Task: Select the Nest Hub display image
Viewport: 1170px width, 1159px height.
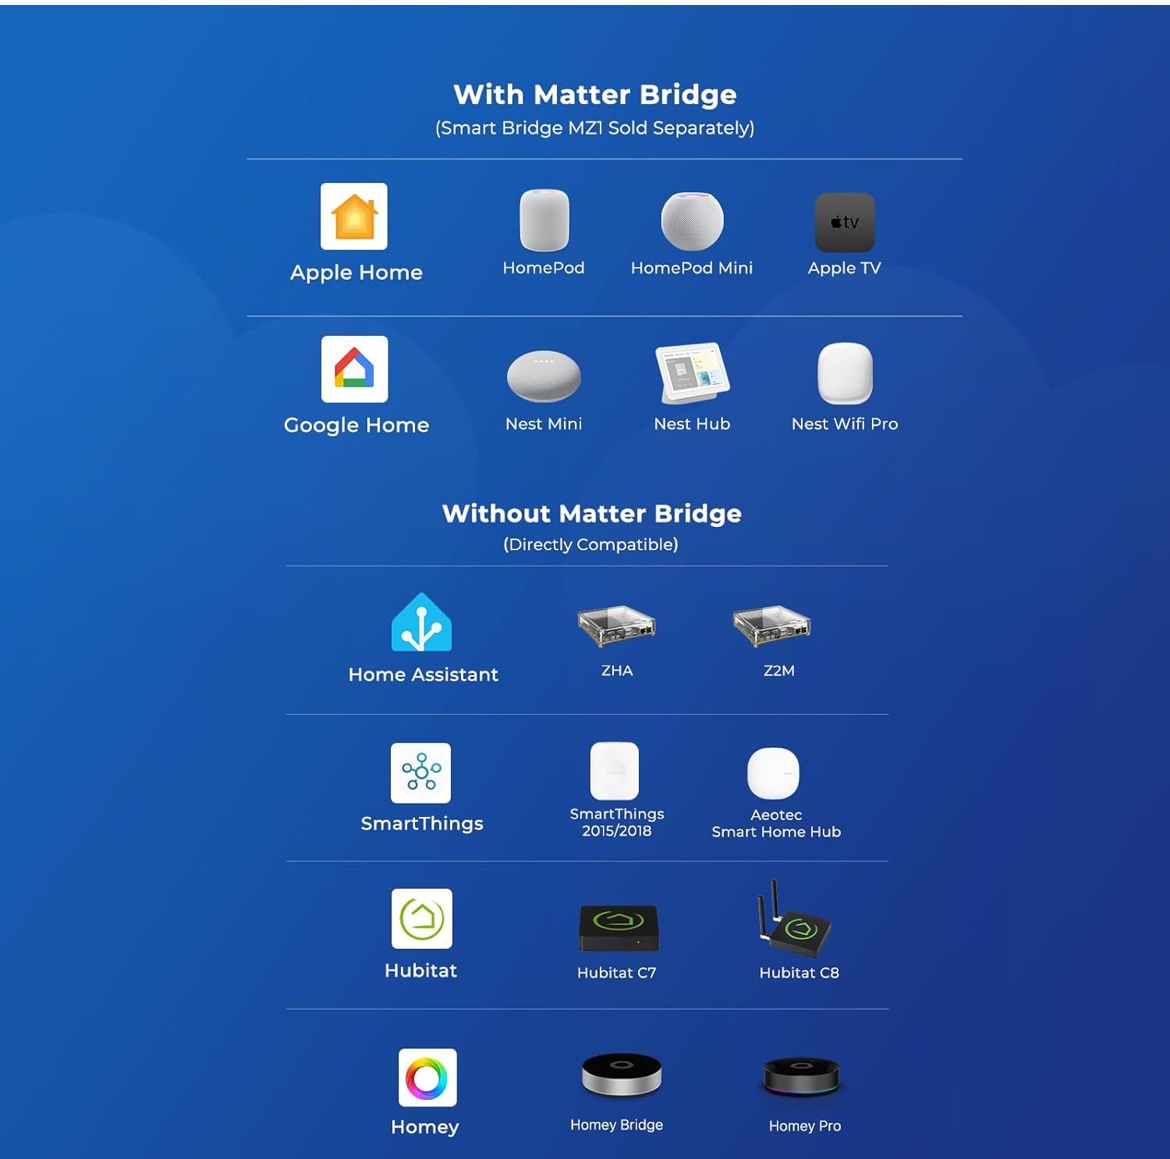Action: coord(692,372)
